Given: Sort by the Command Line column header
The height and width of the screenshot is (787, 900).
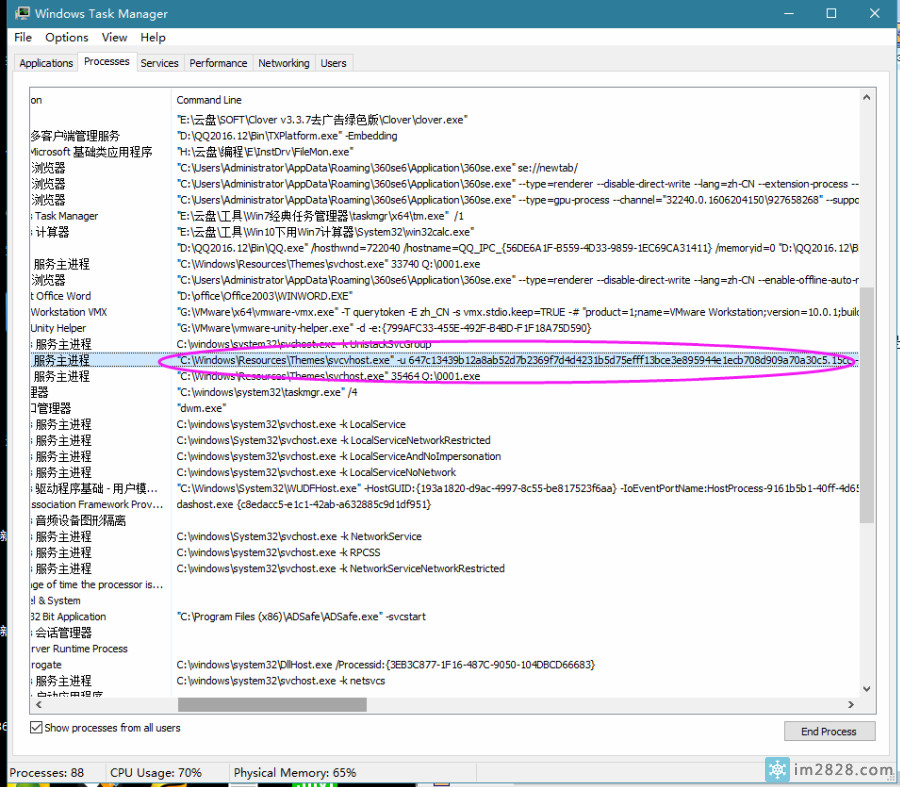Looking at the screenshot, I should pyautogui.click(x=209, y=100).
